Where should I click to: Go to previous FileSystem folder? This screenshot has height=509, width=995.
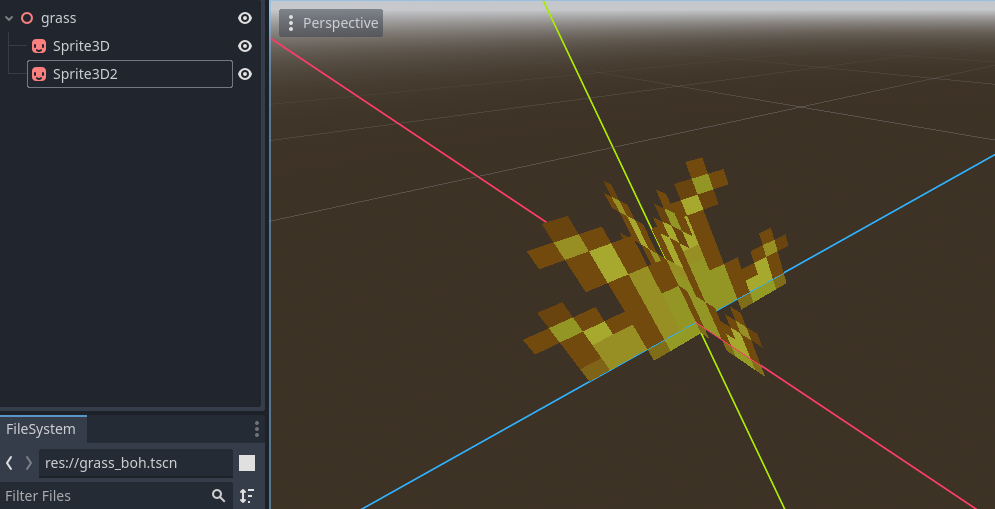[9, 463]
